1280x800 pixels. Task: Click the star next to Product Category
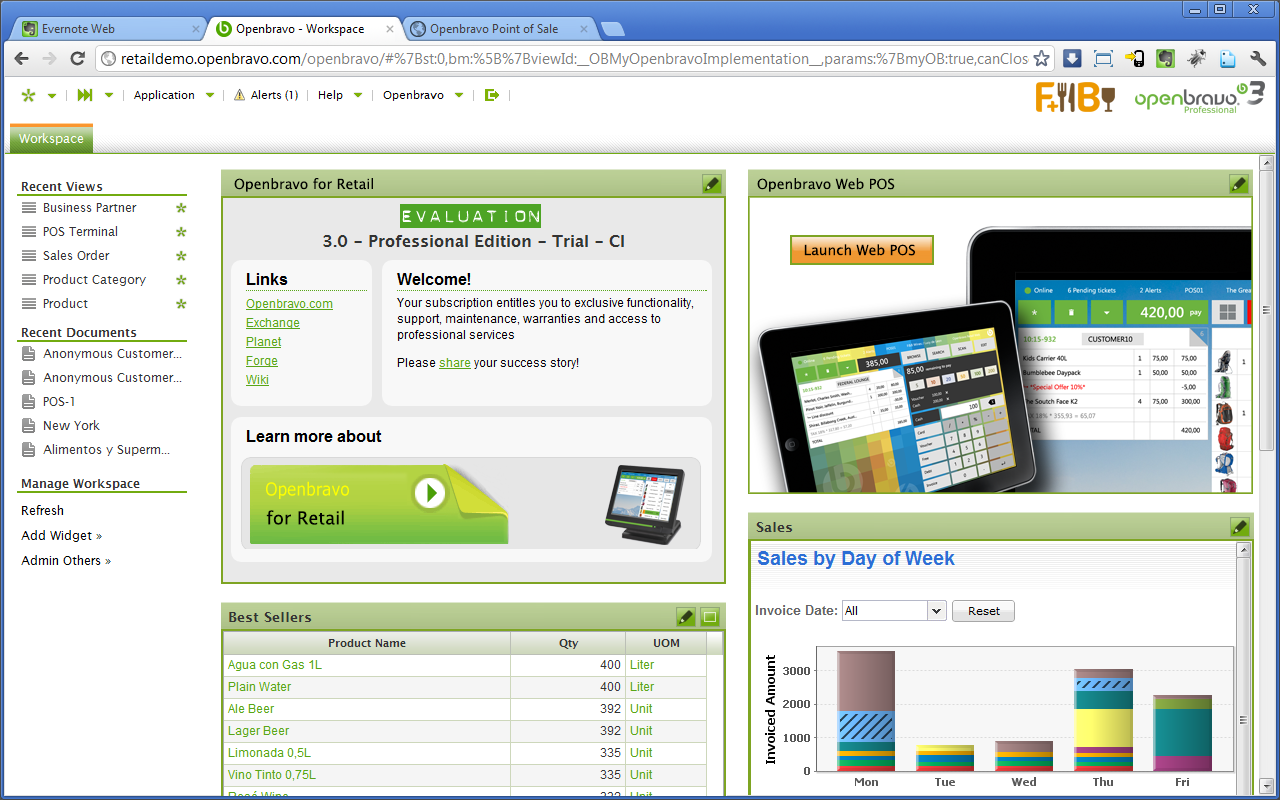(x=181, y=280)
